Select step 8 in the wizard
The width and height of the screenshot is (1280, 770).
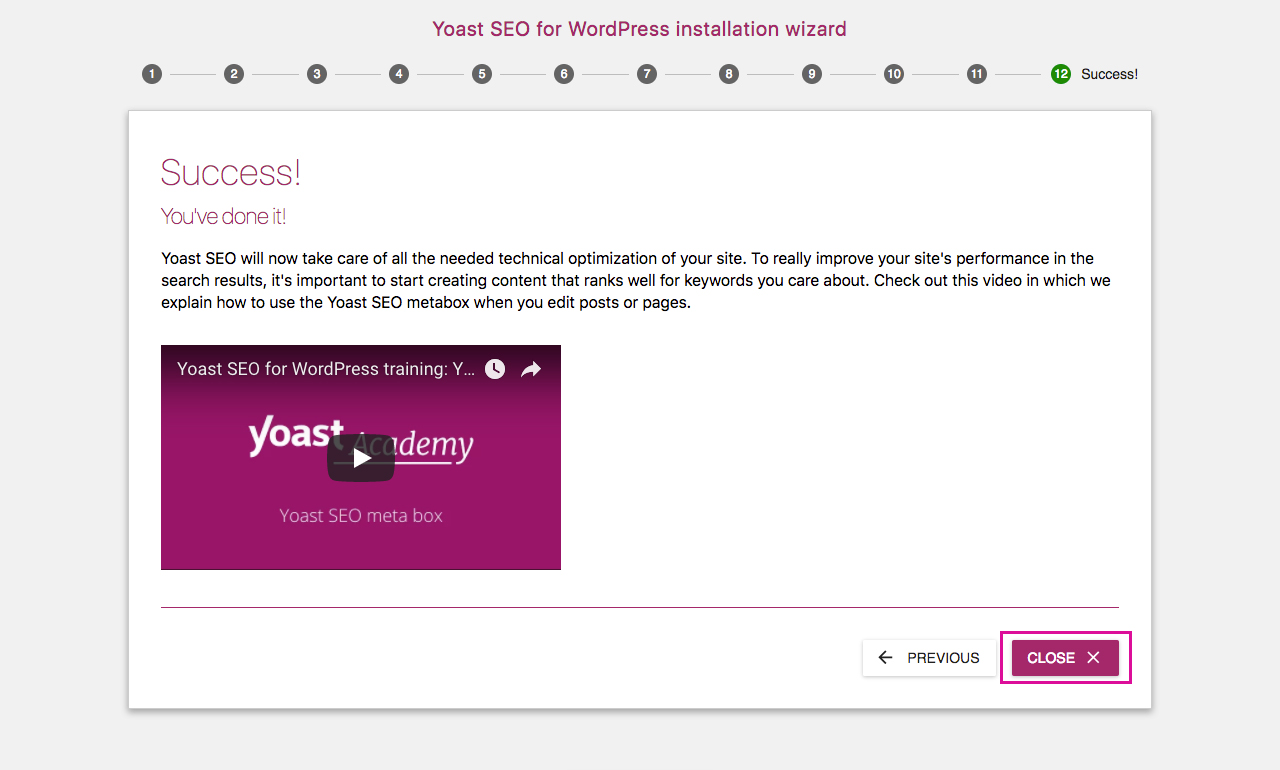coord(729,74)
